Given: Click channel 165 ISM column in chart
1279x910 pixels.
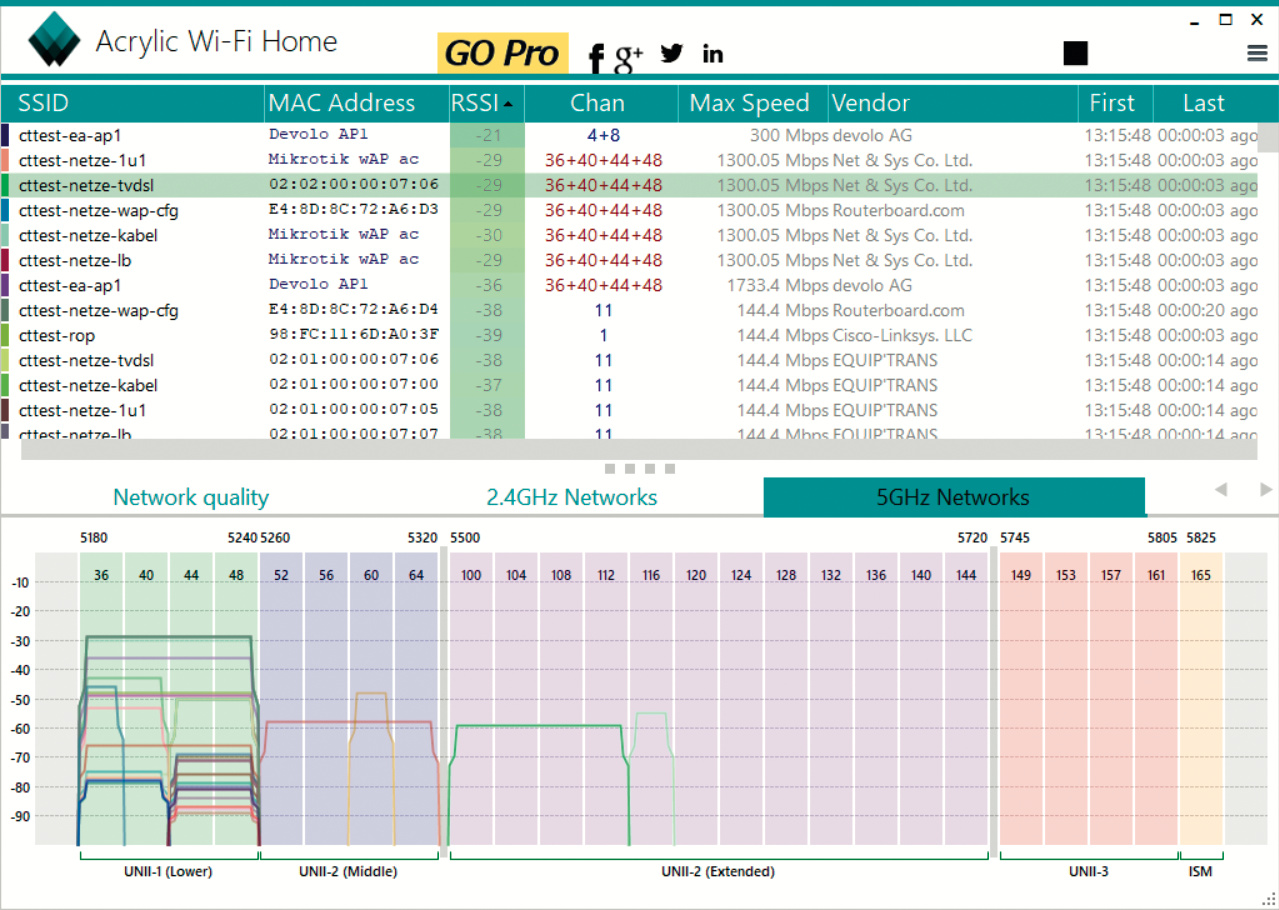Looking at the screenshot, I should (1201, 700).
